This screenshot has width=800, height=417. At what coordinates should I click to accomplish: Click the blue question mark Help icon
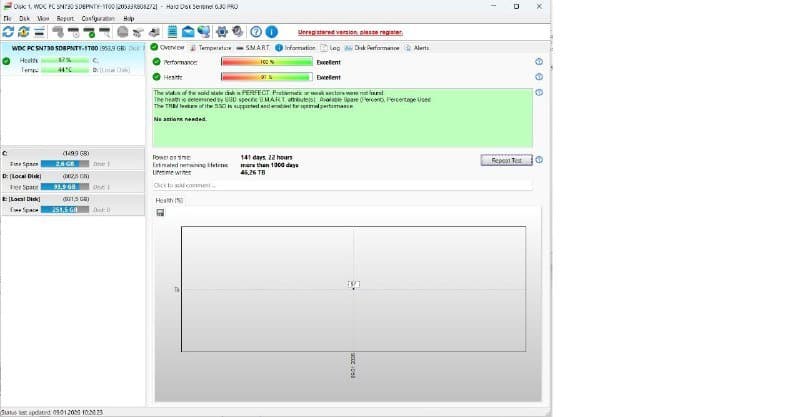point(256,32)
